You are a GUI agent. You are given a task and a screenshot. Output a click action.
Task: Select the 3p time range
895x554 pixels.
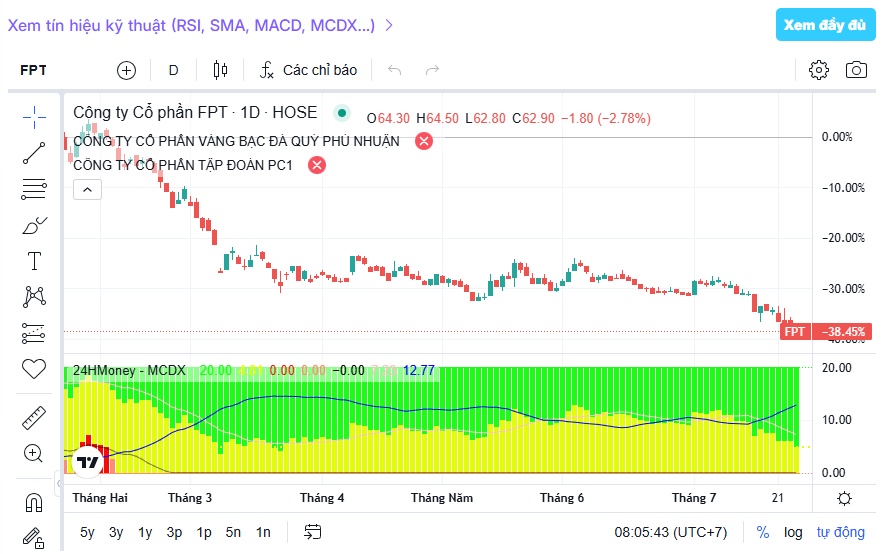tap(174, 532)
